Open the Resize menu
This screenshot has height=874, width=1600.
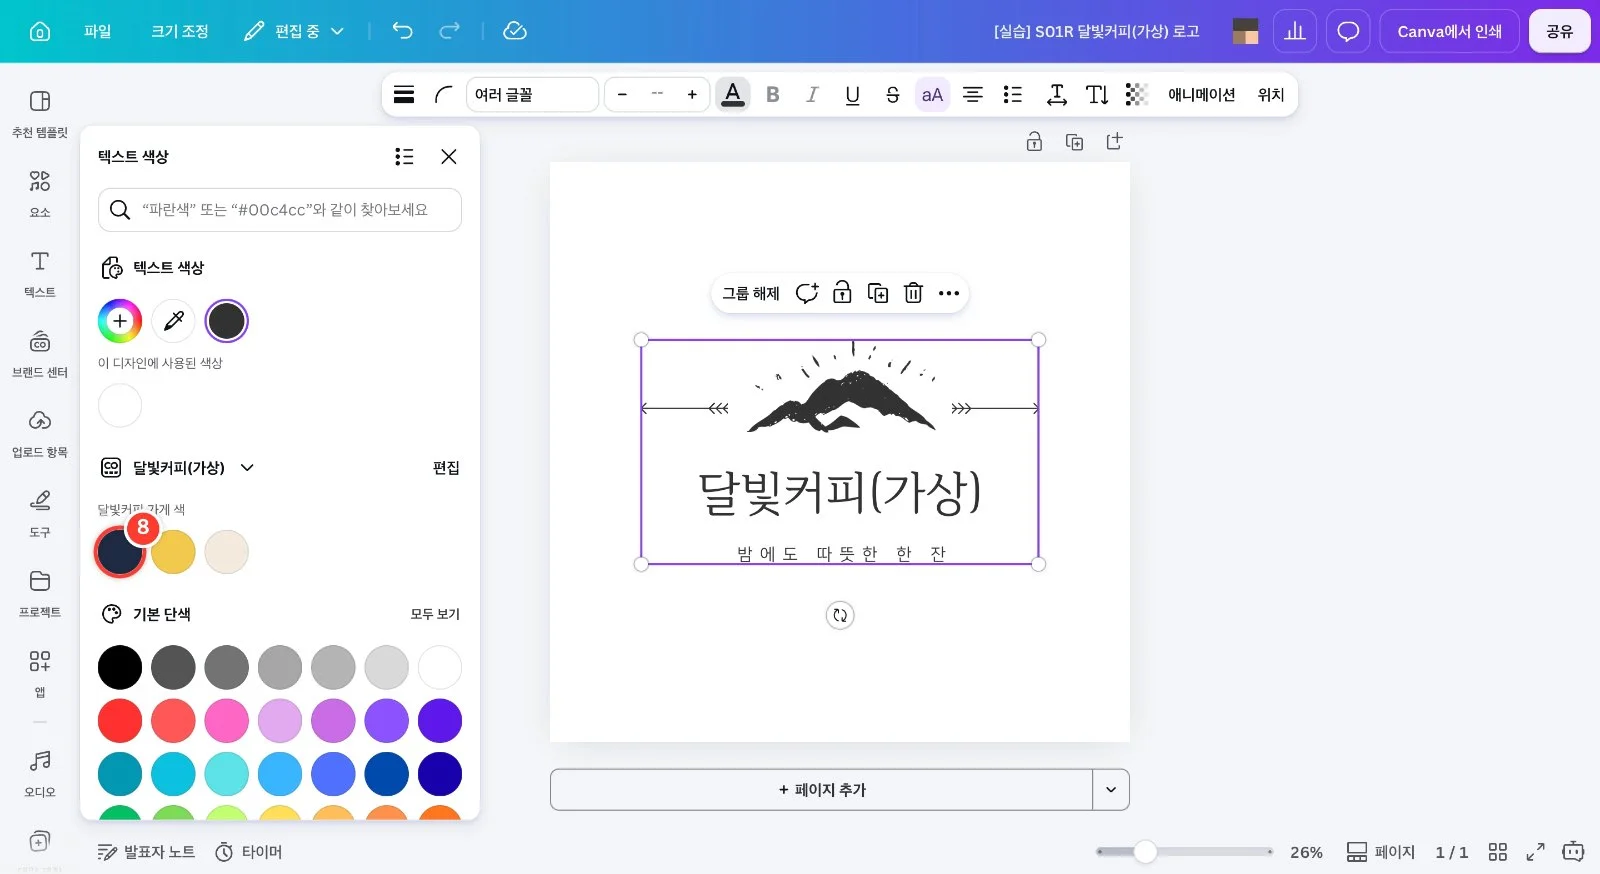click(180, 31)
